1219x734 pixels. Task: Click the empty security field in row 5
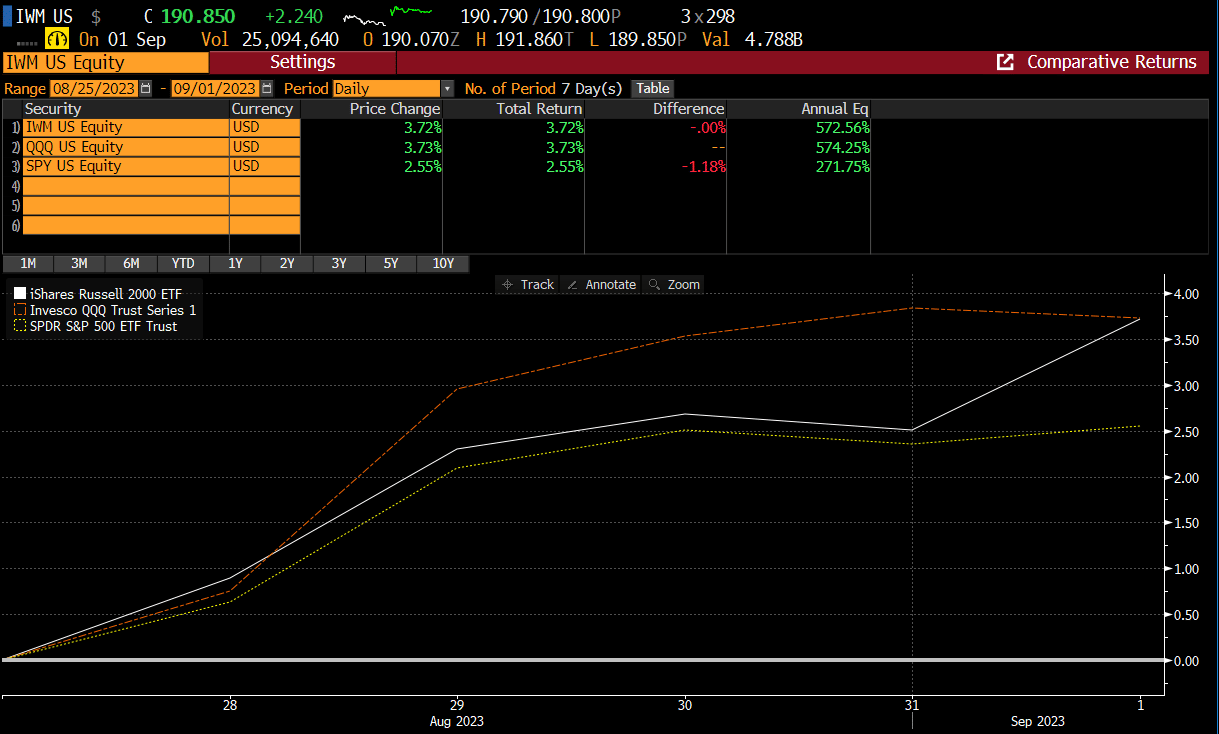[x=126, y=206]
